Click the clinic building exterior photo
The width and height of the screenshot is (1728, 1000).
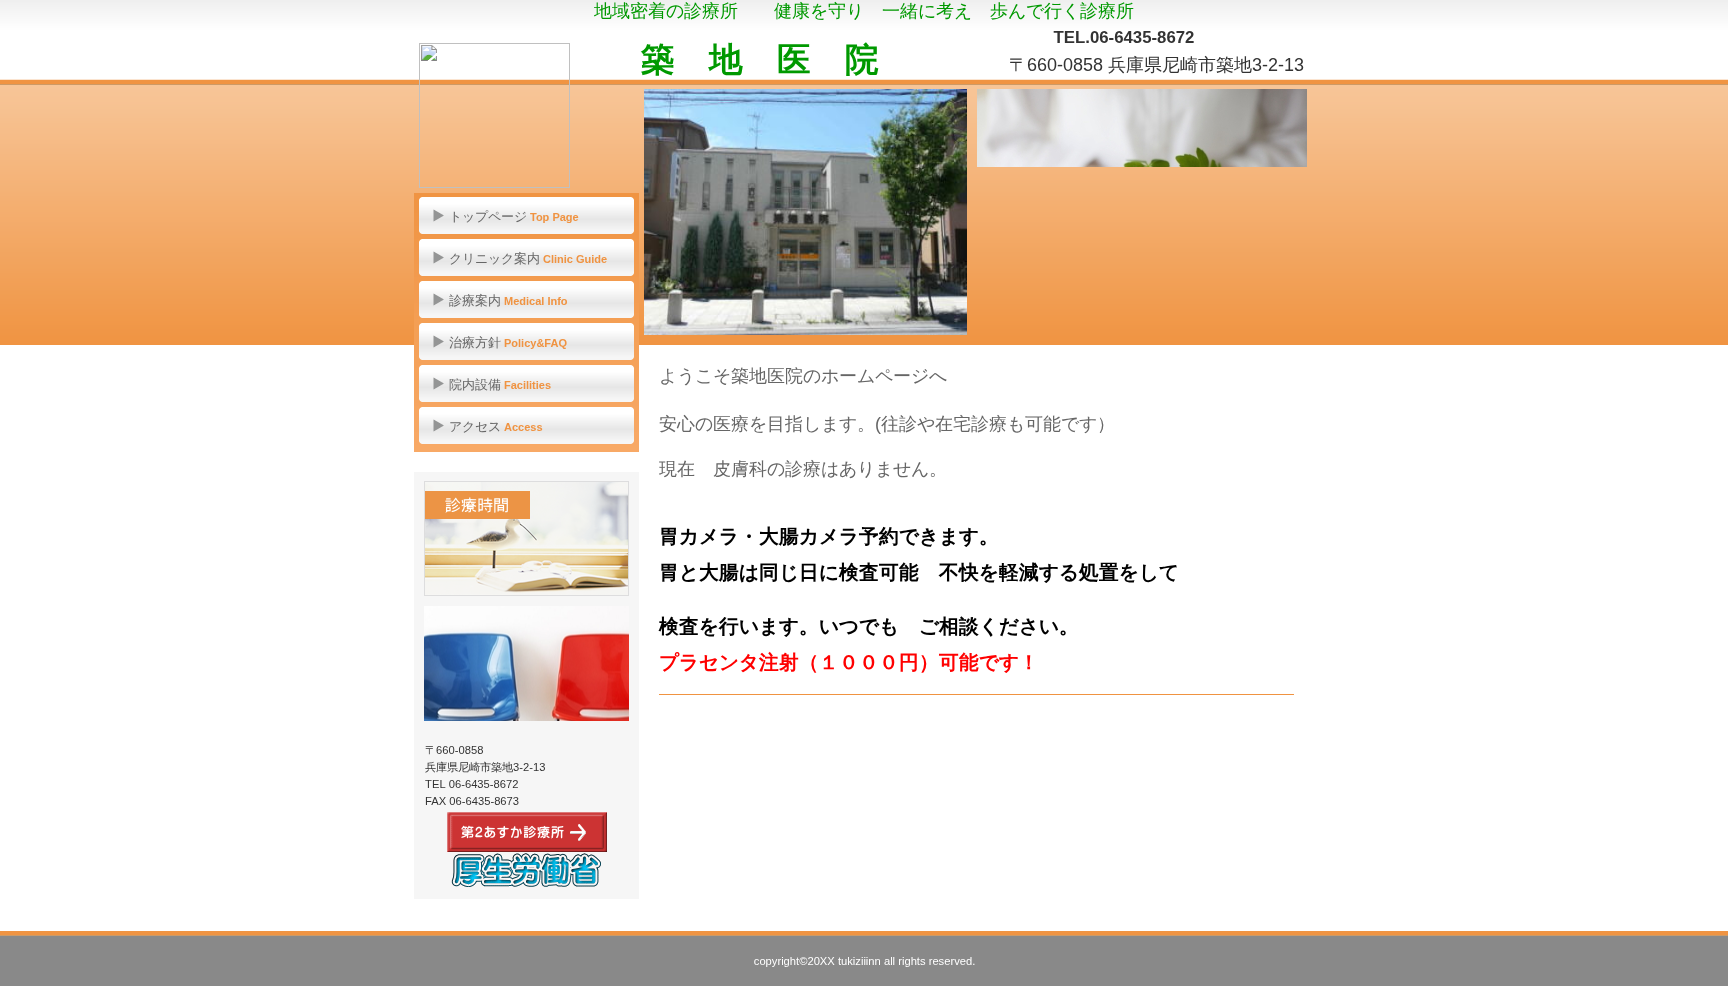click(x=805, y=212)
